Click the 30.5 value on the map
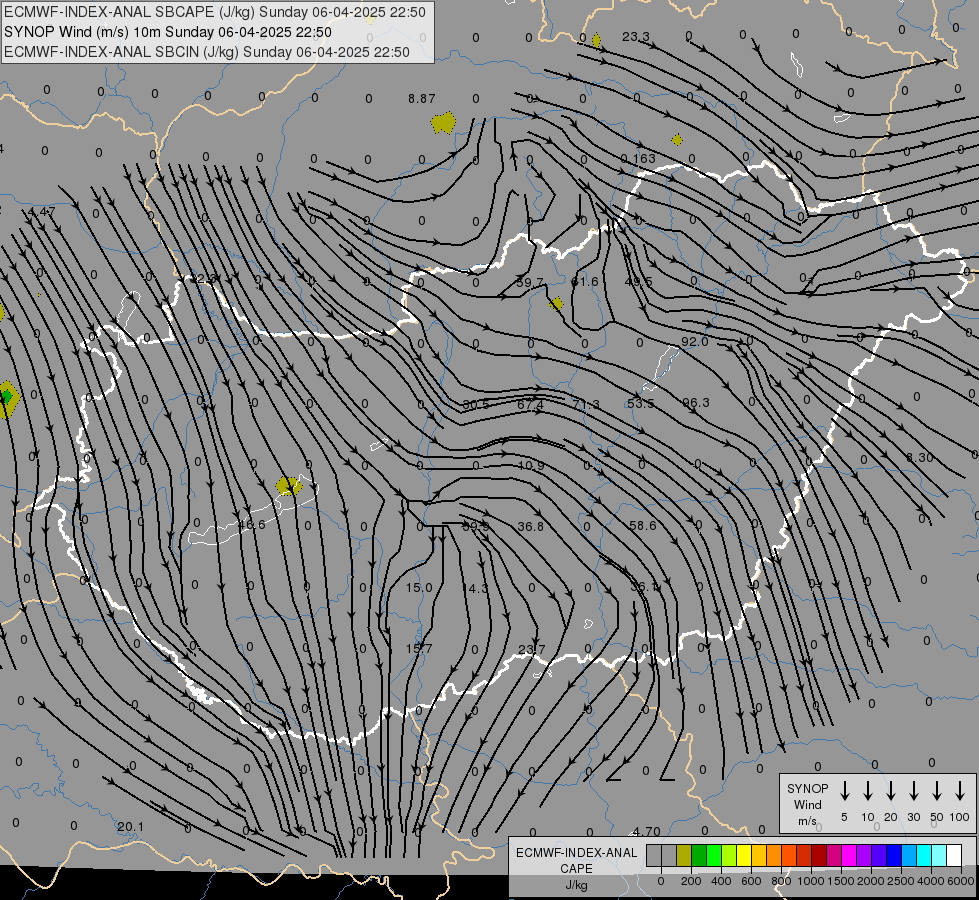The image size is (979, 900). tap(476, 405)
